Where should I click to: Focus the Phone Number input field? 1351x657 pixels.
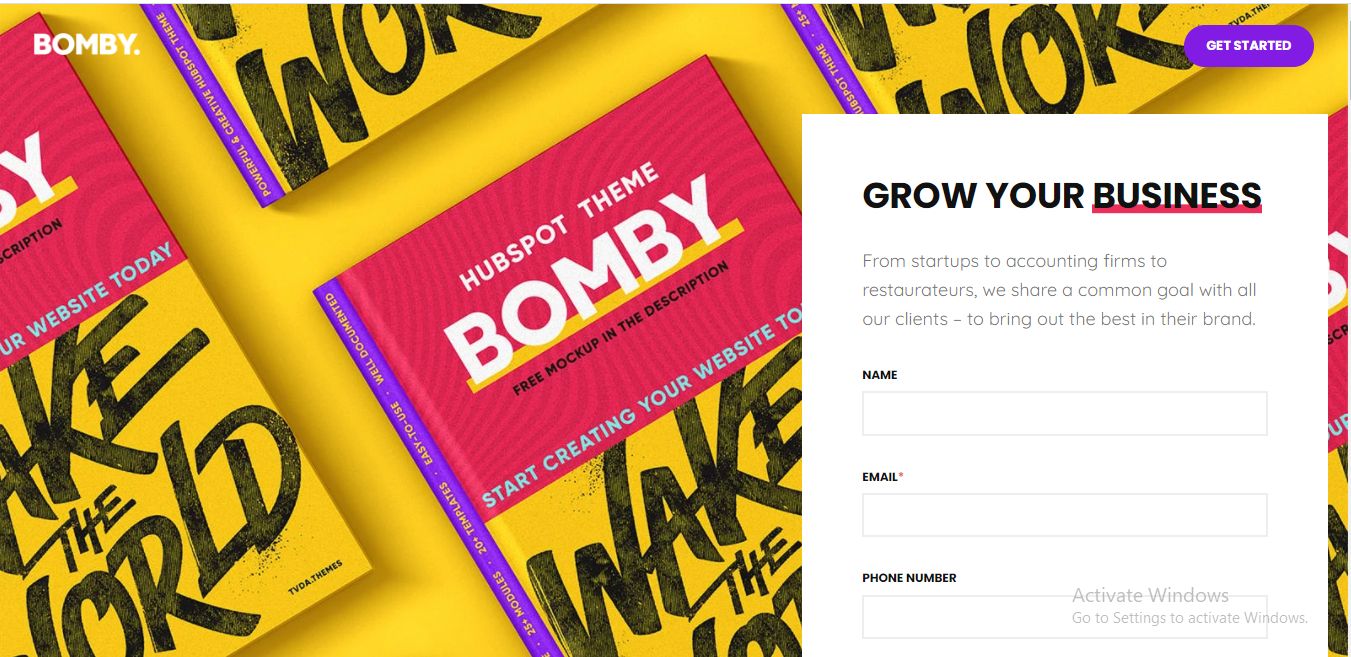1064,617
